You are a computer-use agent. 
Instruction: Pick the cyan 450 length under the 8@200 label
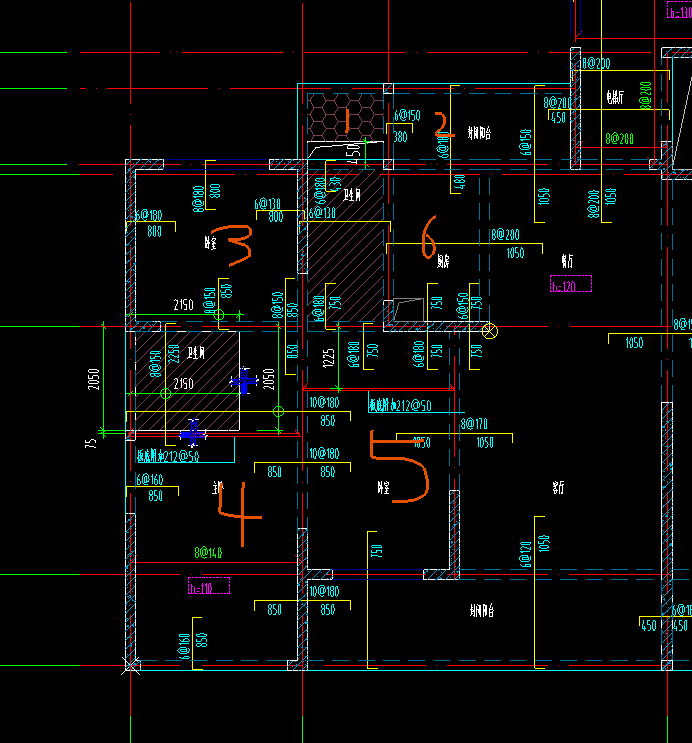click(x=558, y=118)
